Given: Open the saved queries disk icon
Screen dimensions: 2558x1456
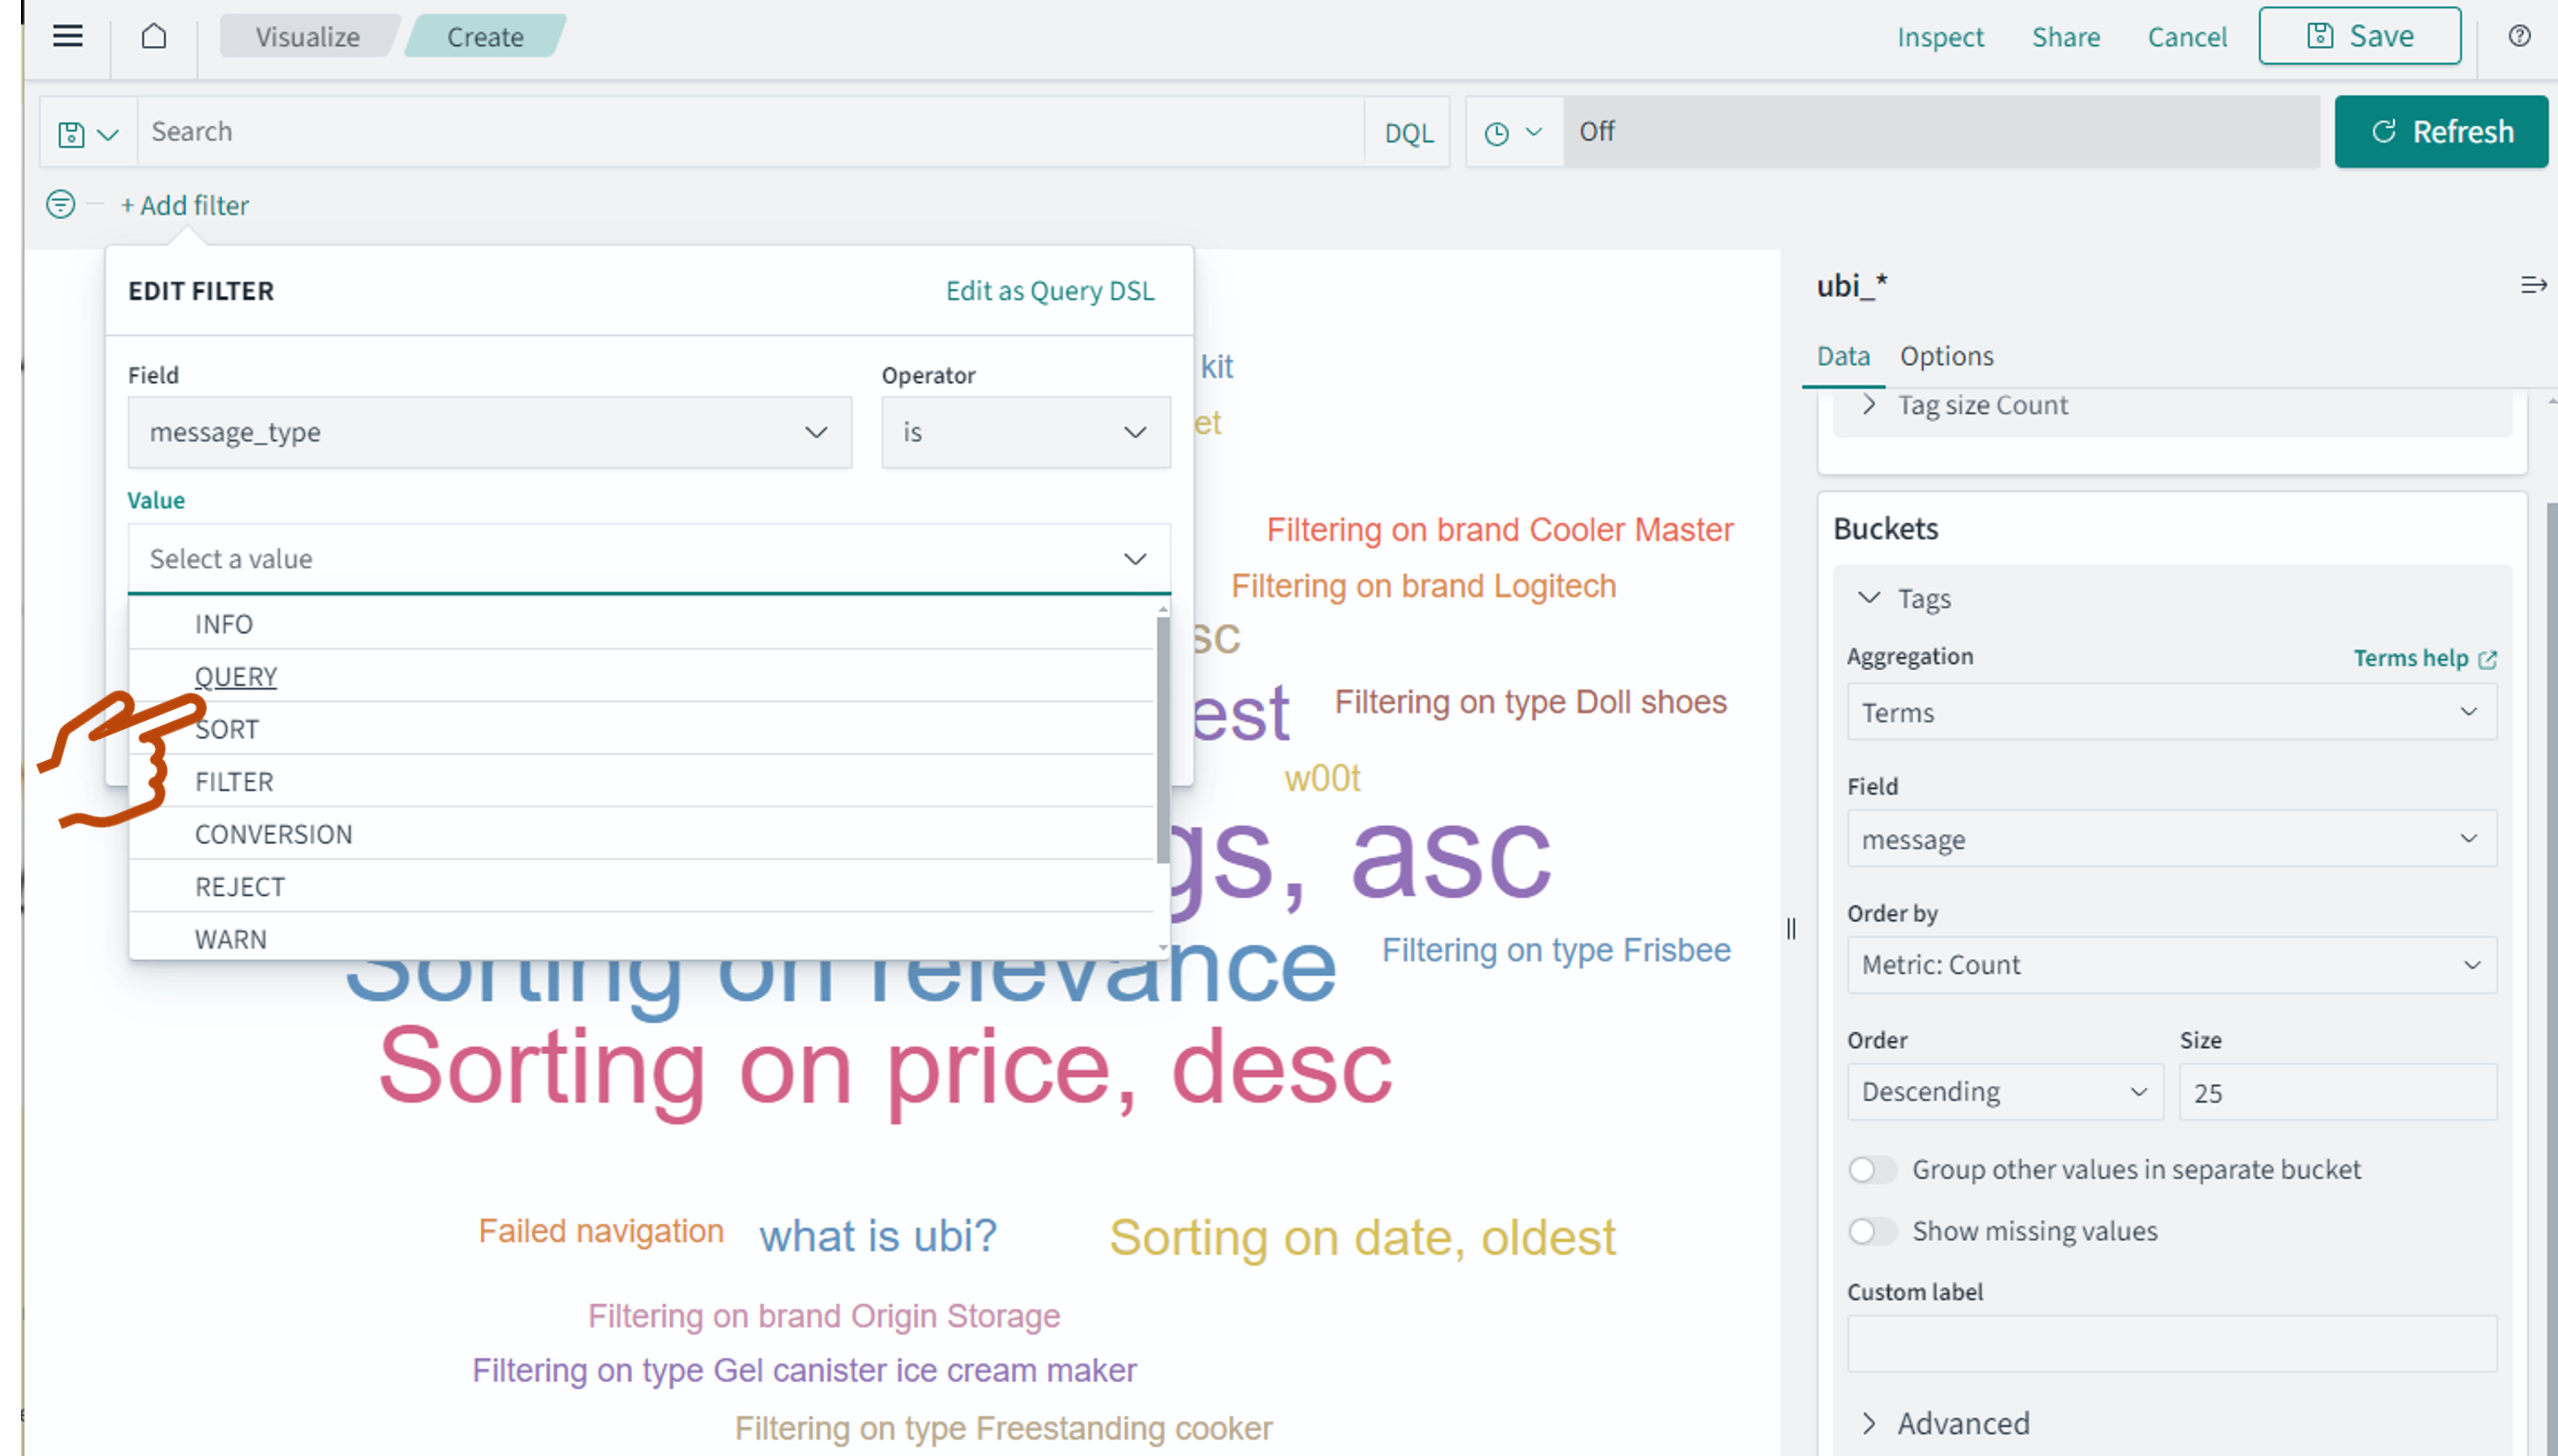Looking at the screenshot, I should tap(72, 133).
